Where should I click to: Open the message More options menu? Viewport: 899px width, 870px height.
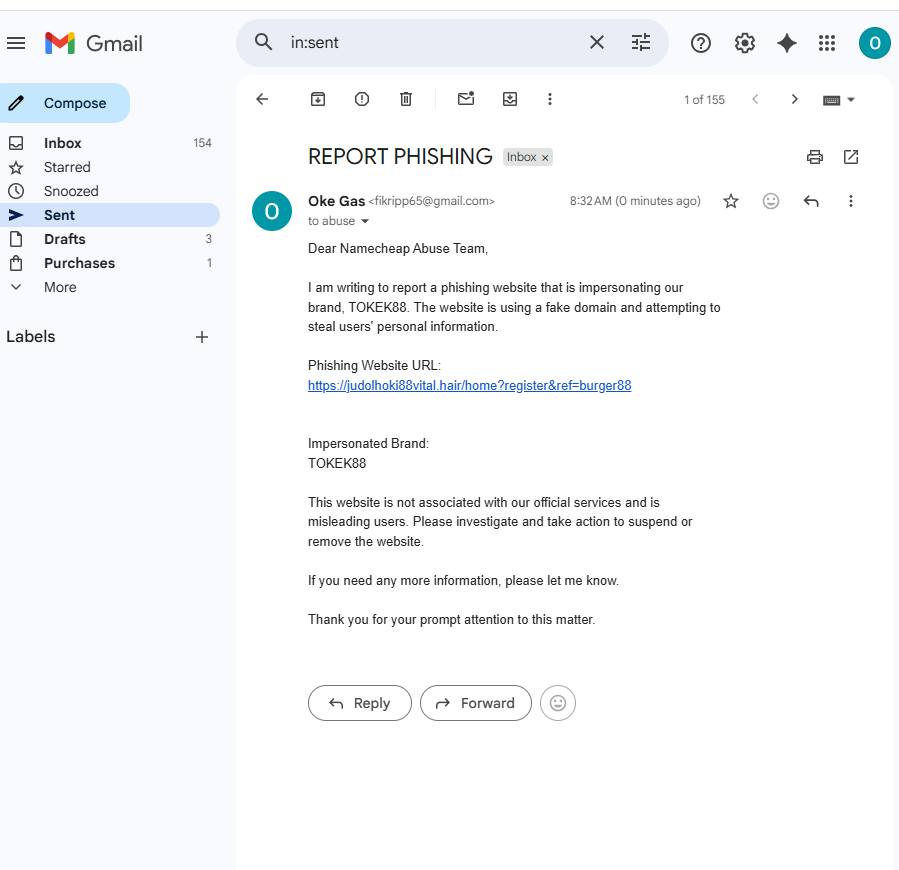(x=851, y=201)
